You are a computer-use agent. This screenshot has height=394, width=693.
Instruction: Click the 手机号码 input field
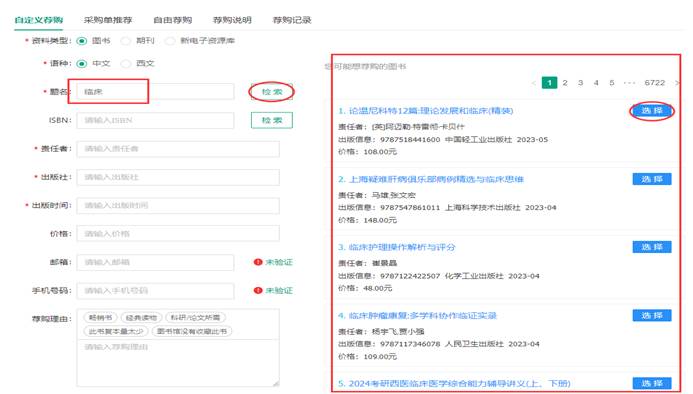coord(155,291)
